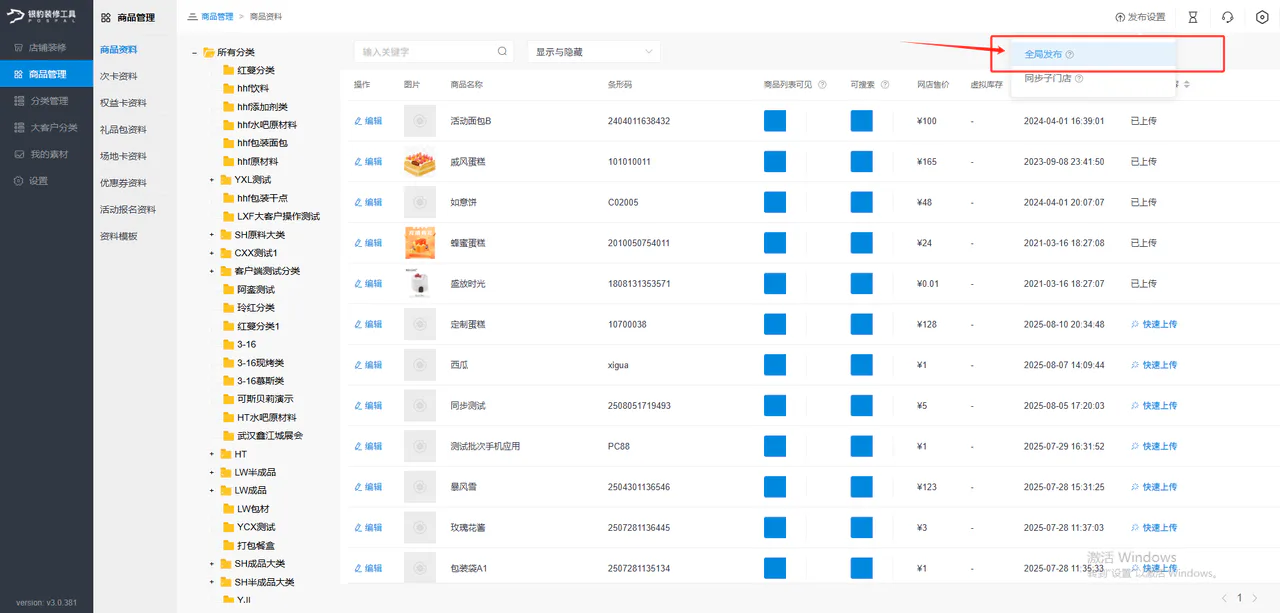This screenshot has width=1280, height=613.
Task: Switch to the 优惠券资料 submenu
Action: point(123,183)
